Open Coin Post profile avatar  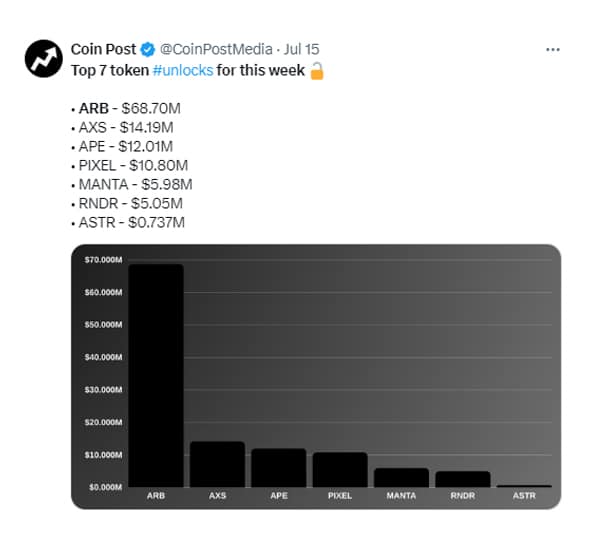44,58
